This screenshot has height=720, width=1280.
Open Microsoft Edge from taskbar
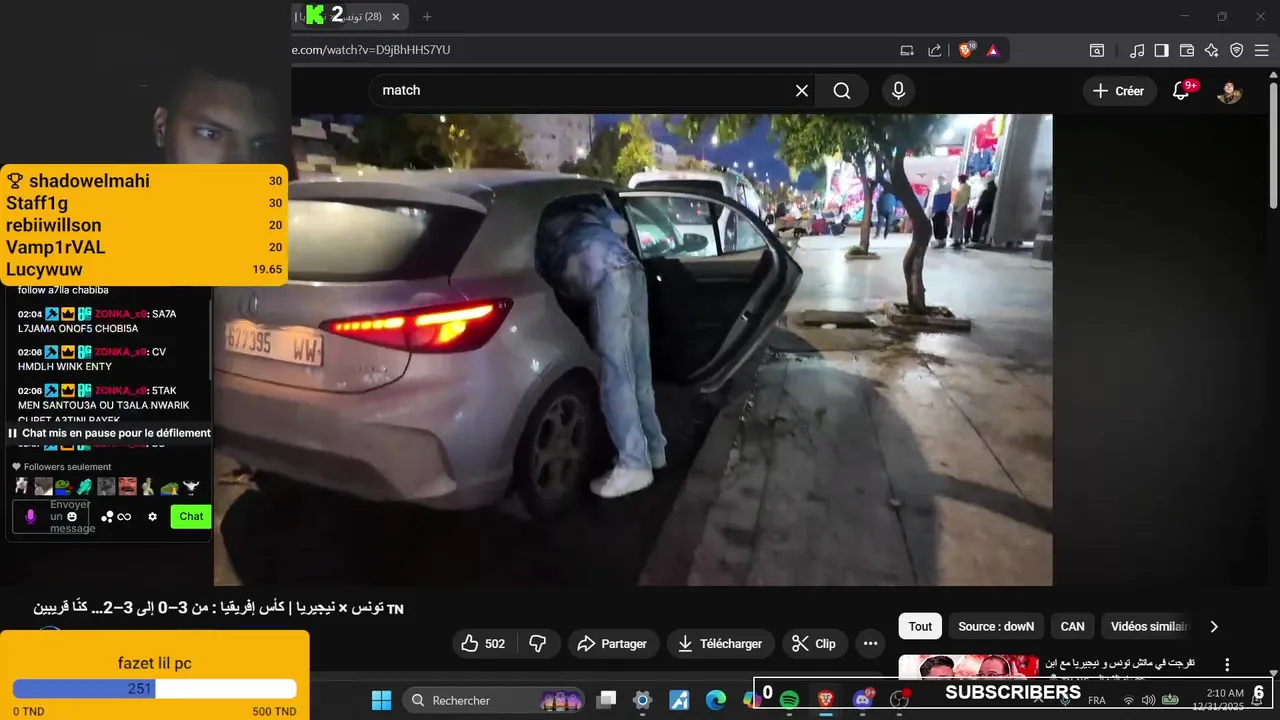[716, 700]
